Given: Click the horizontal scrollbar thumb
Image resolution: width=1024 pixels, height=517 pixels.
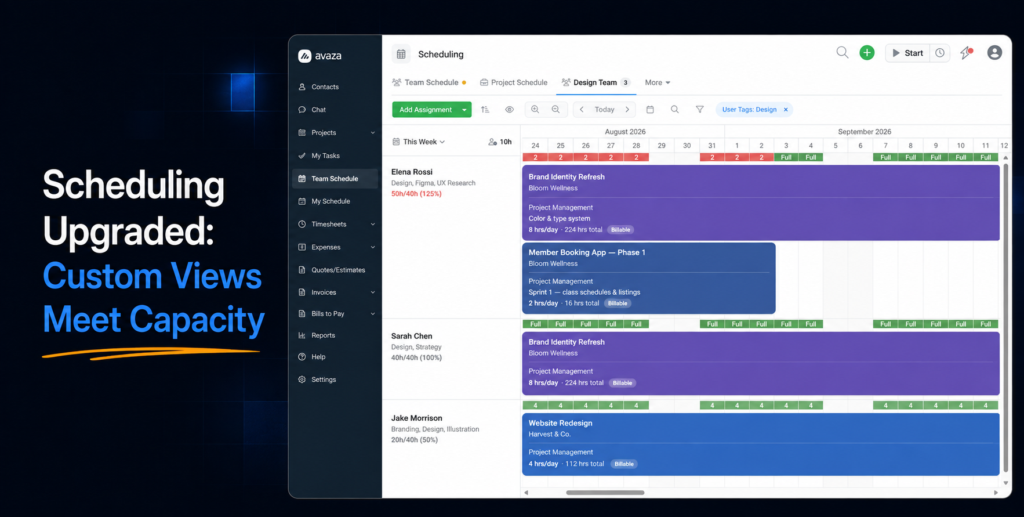Looking at the screenshot, I should tap(605, 492).
